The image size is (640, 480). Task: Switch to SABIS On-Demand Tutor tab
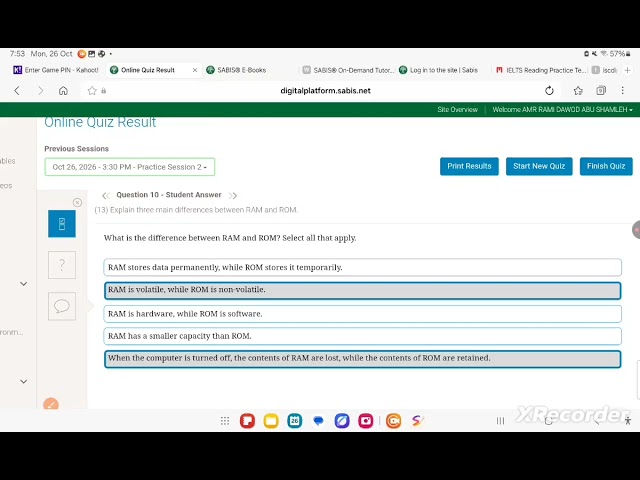348,70
